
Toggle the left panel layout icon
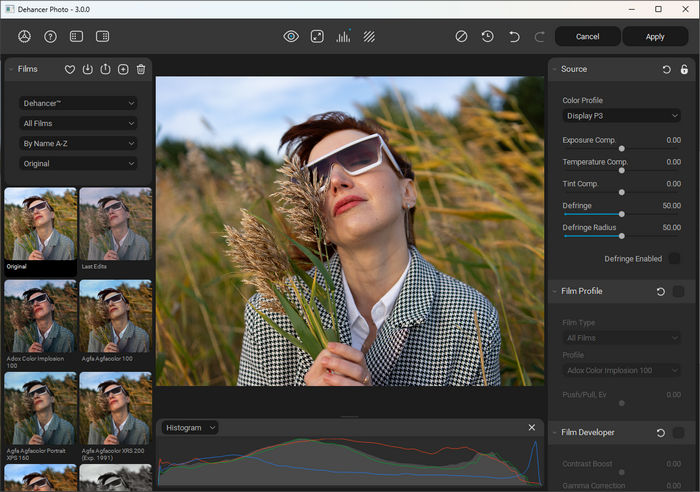pyautogui.click(x=76, y=37)
